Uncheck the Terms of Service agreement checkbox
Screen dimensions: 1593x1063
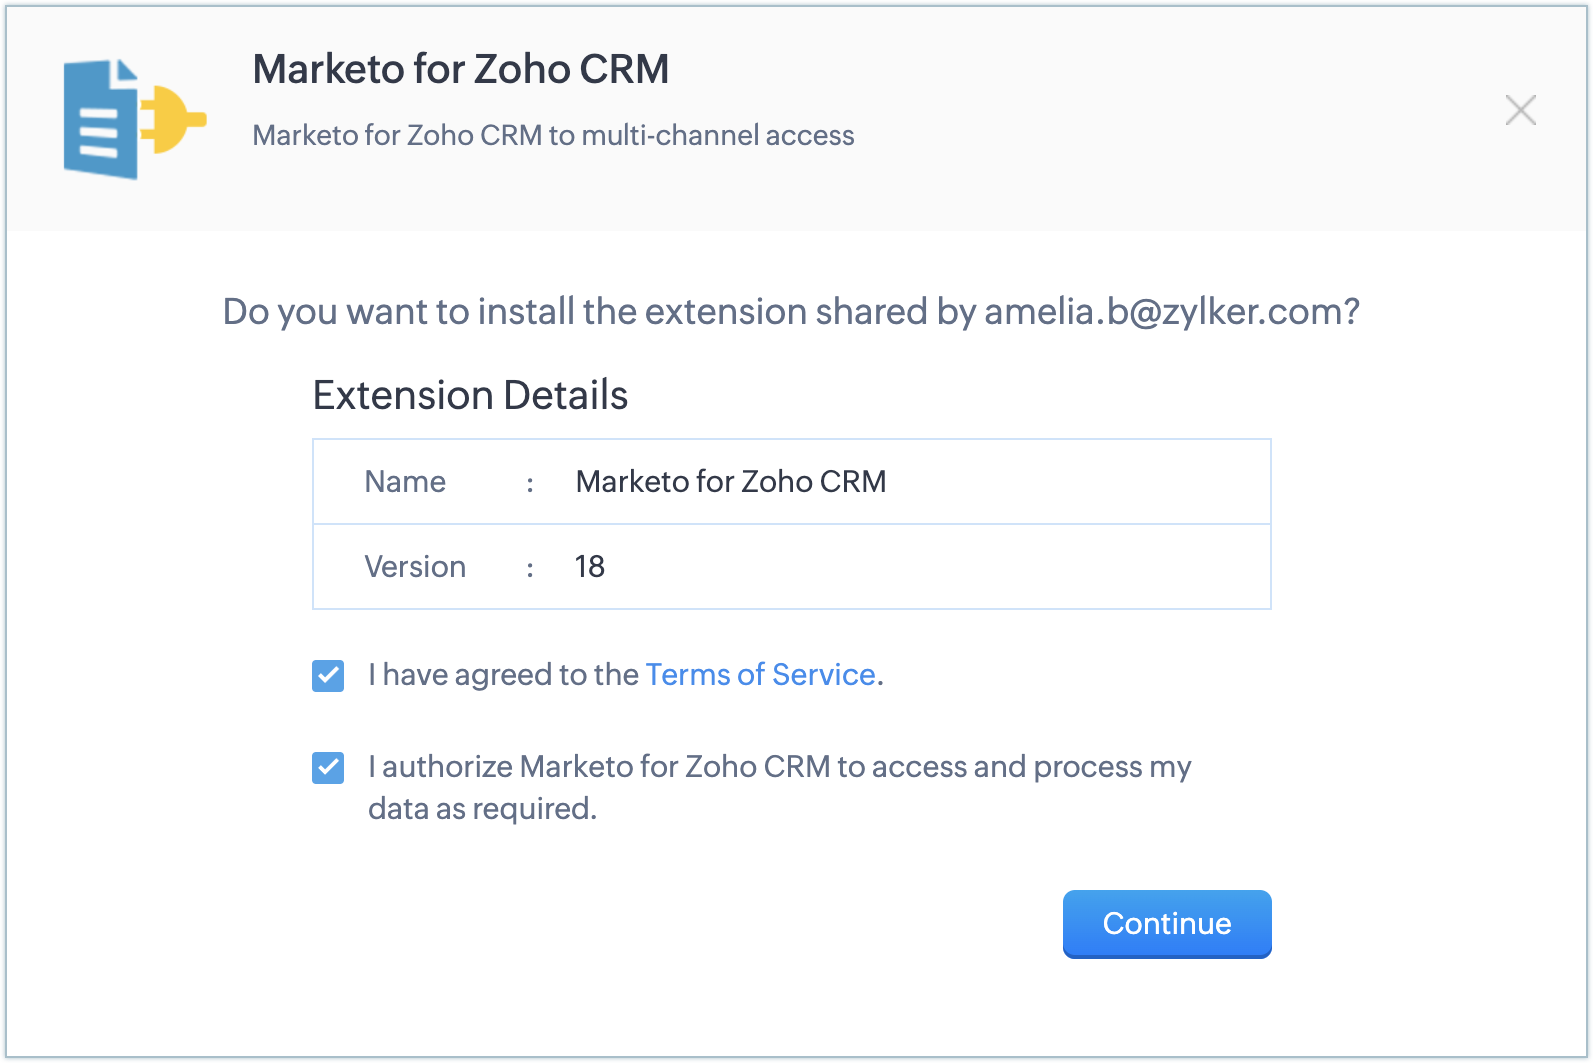point(328,676)
